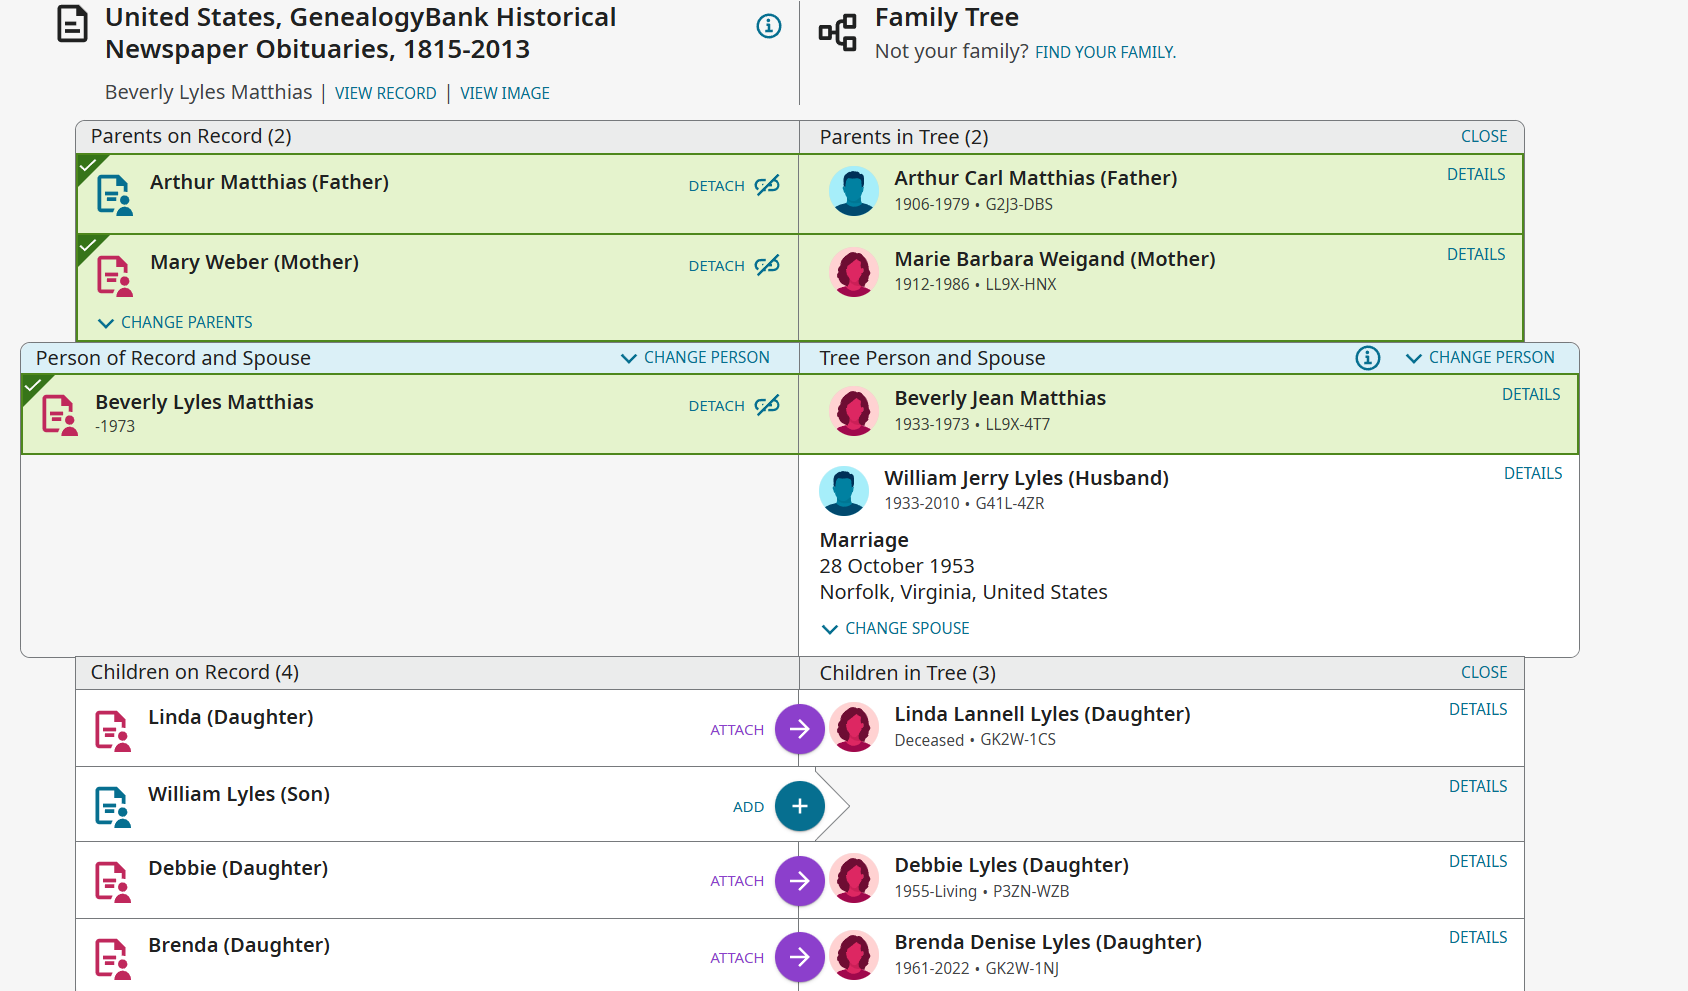
Task: Click the FIND YOUR FAMILY link
Action: click(1103, 51)
